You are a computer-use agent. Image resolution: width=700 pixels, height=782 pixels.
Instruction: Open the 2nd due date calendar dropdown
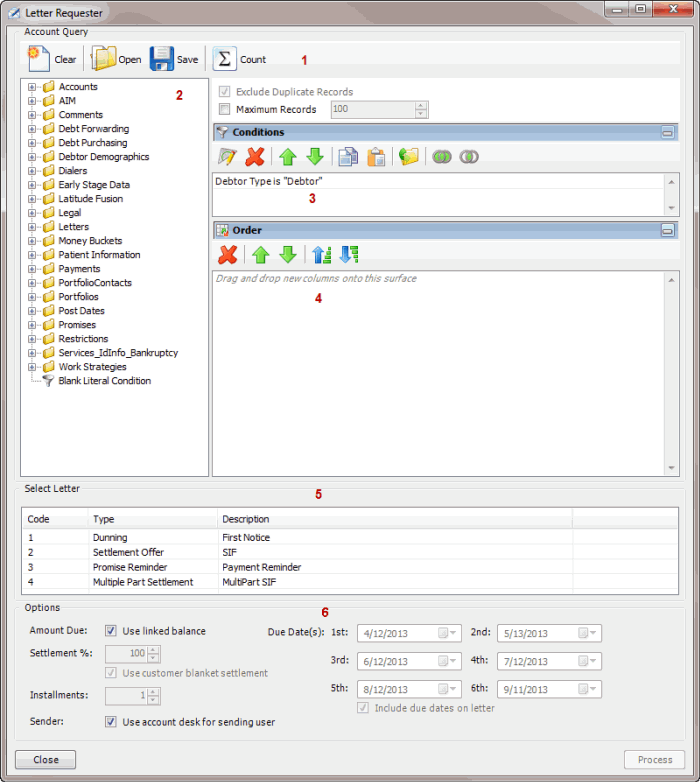tap(587, 633)
